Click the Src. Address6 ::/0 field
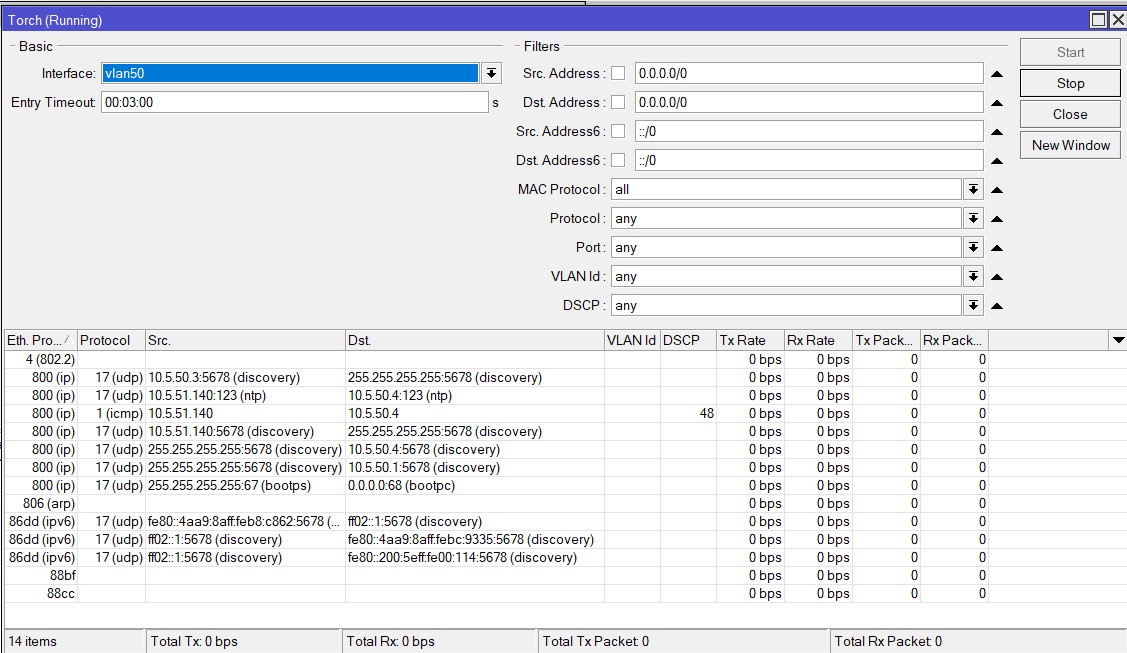 coord(809,131)
